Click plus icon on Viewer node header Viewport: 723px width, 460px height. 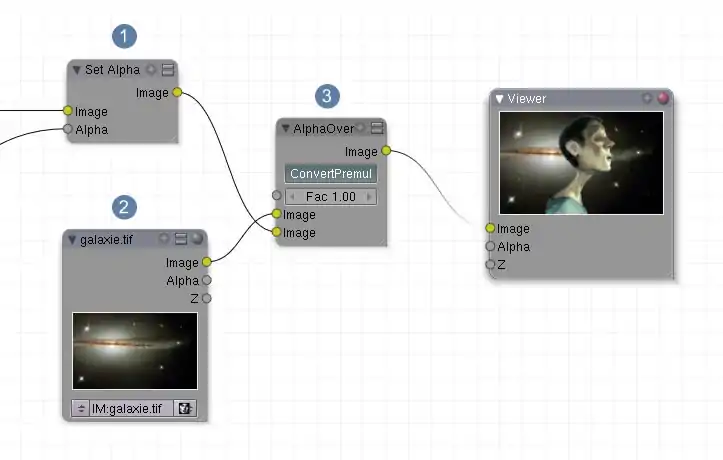click(647, 98)
